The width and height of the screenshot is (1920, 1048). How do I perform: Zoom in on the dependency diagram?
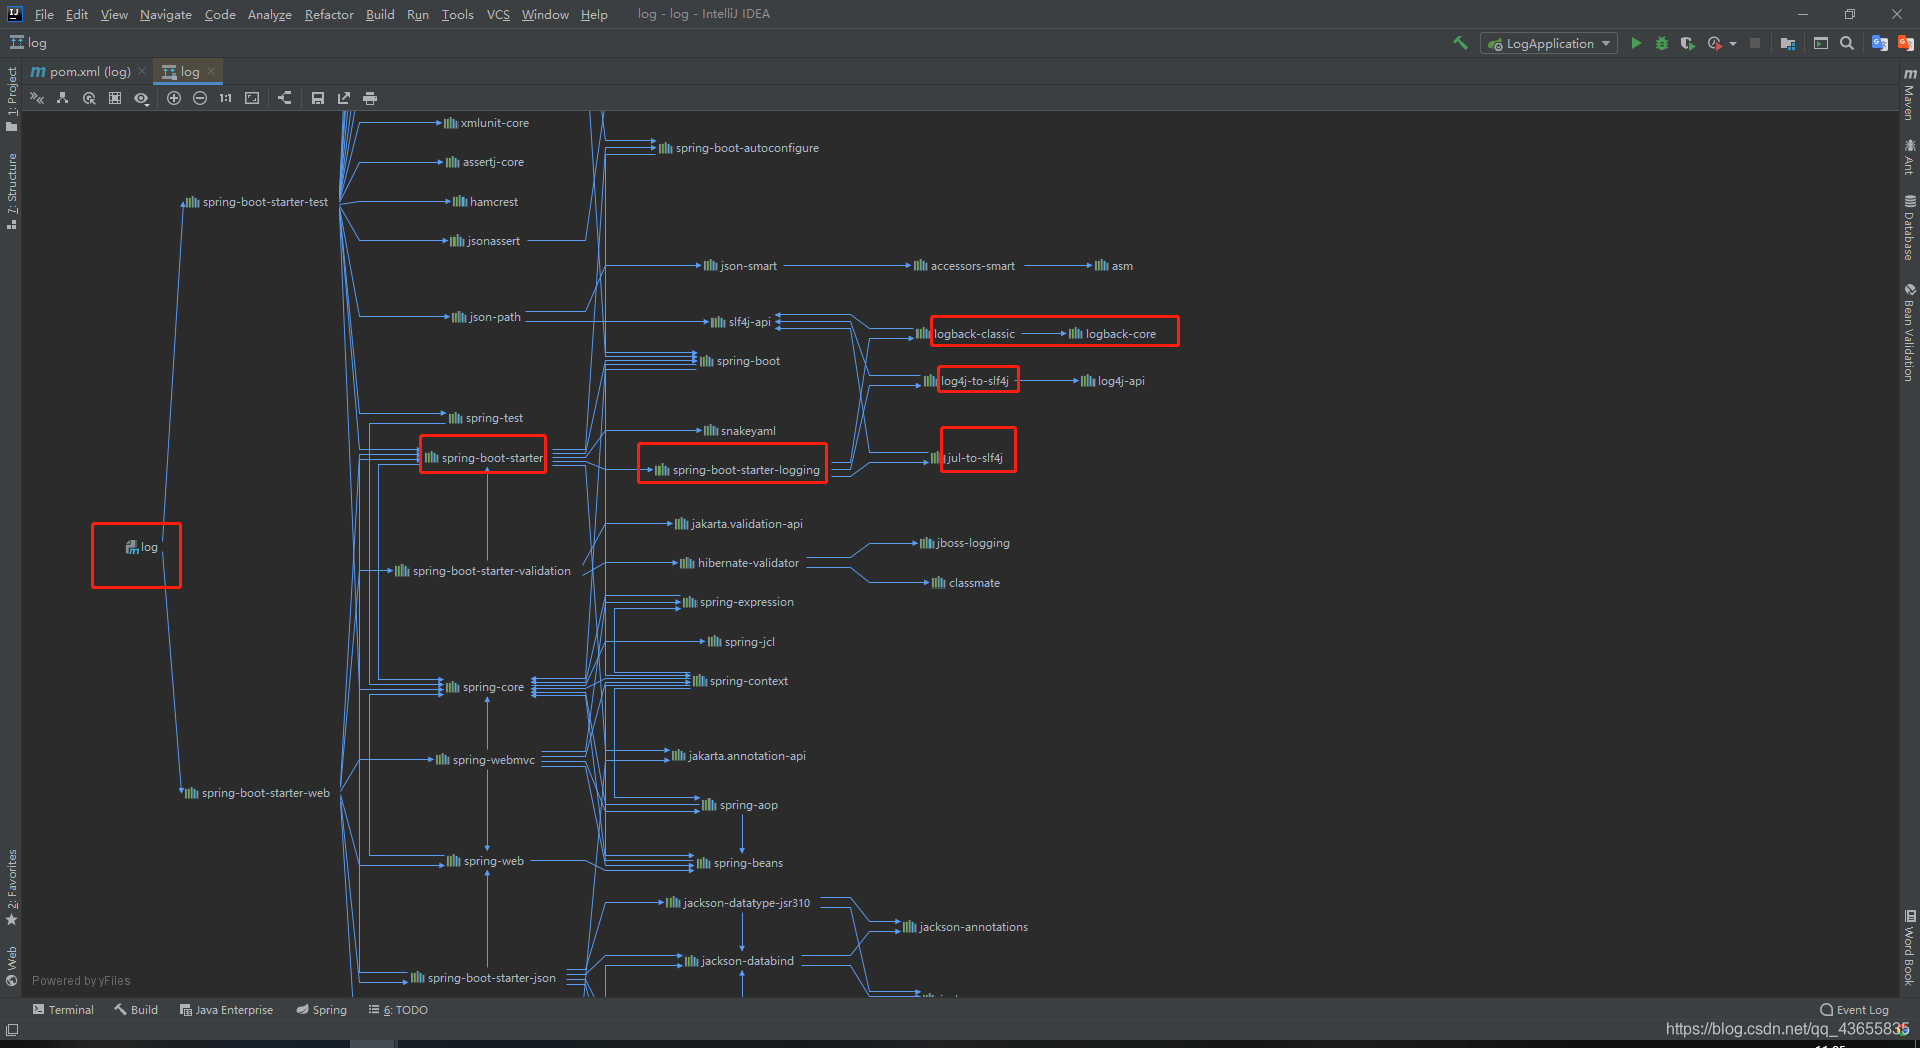(174, 98)
